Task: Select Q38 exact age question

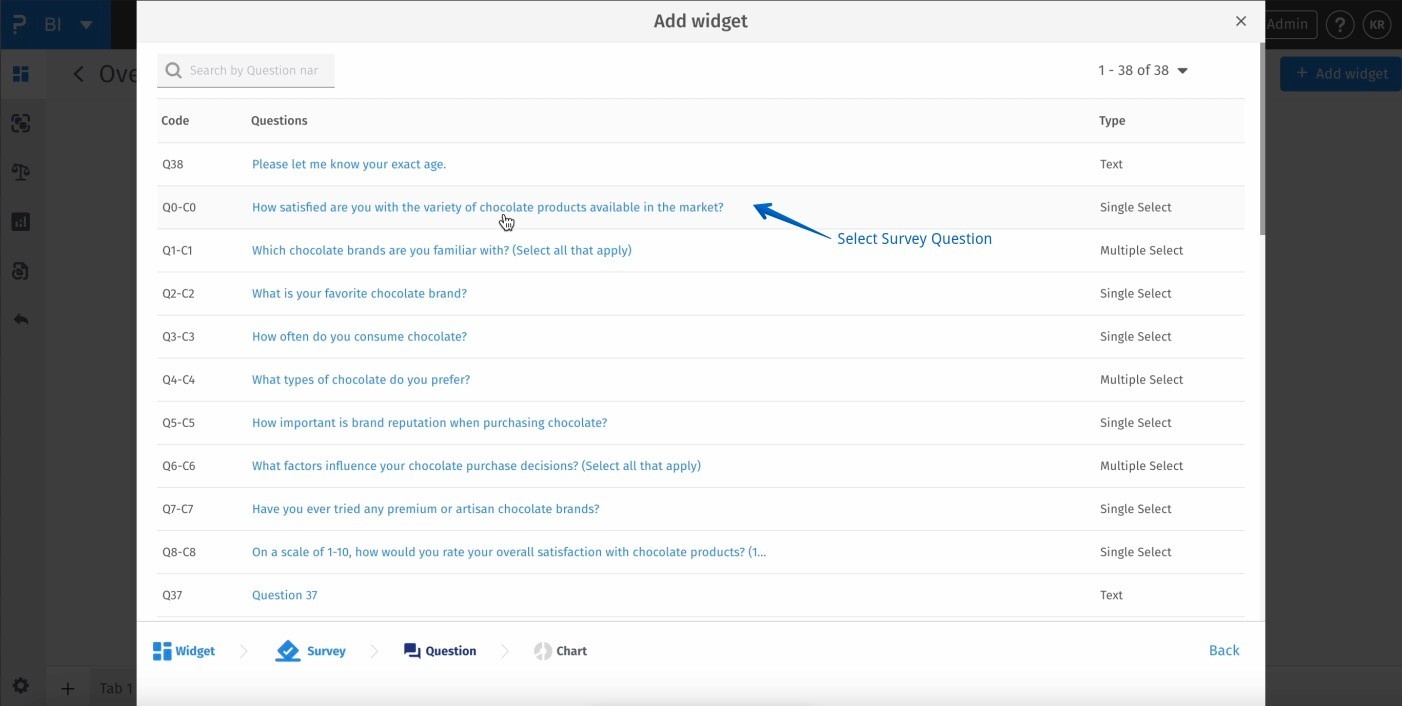Action: pos(349,164)
